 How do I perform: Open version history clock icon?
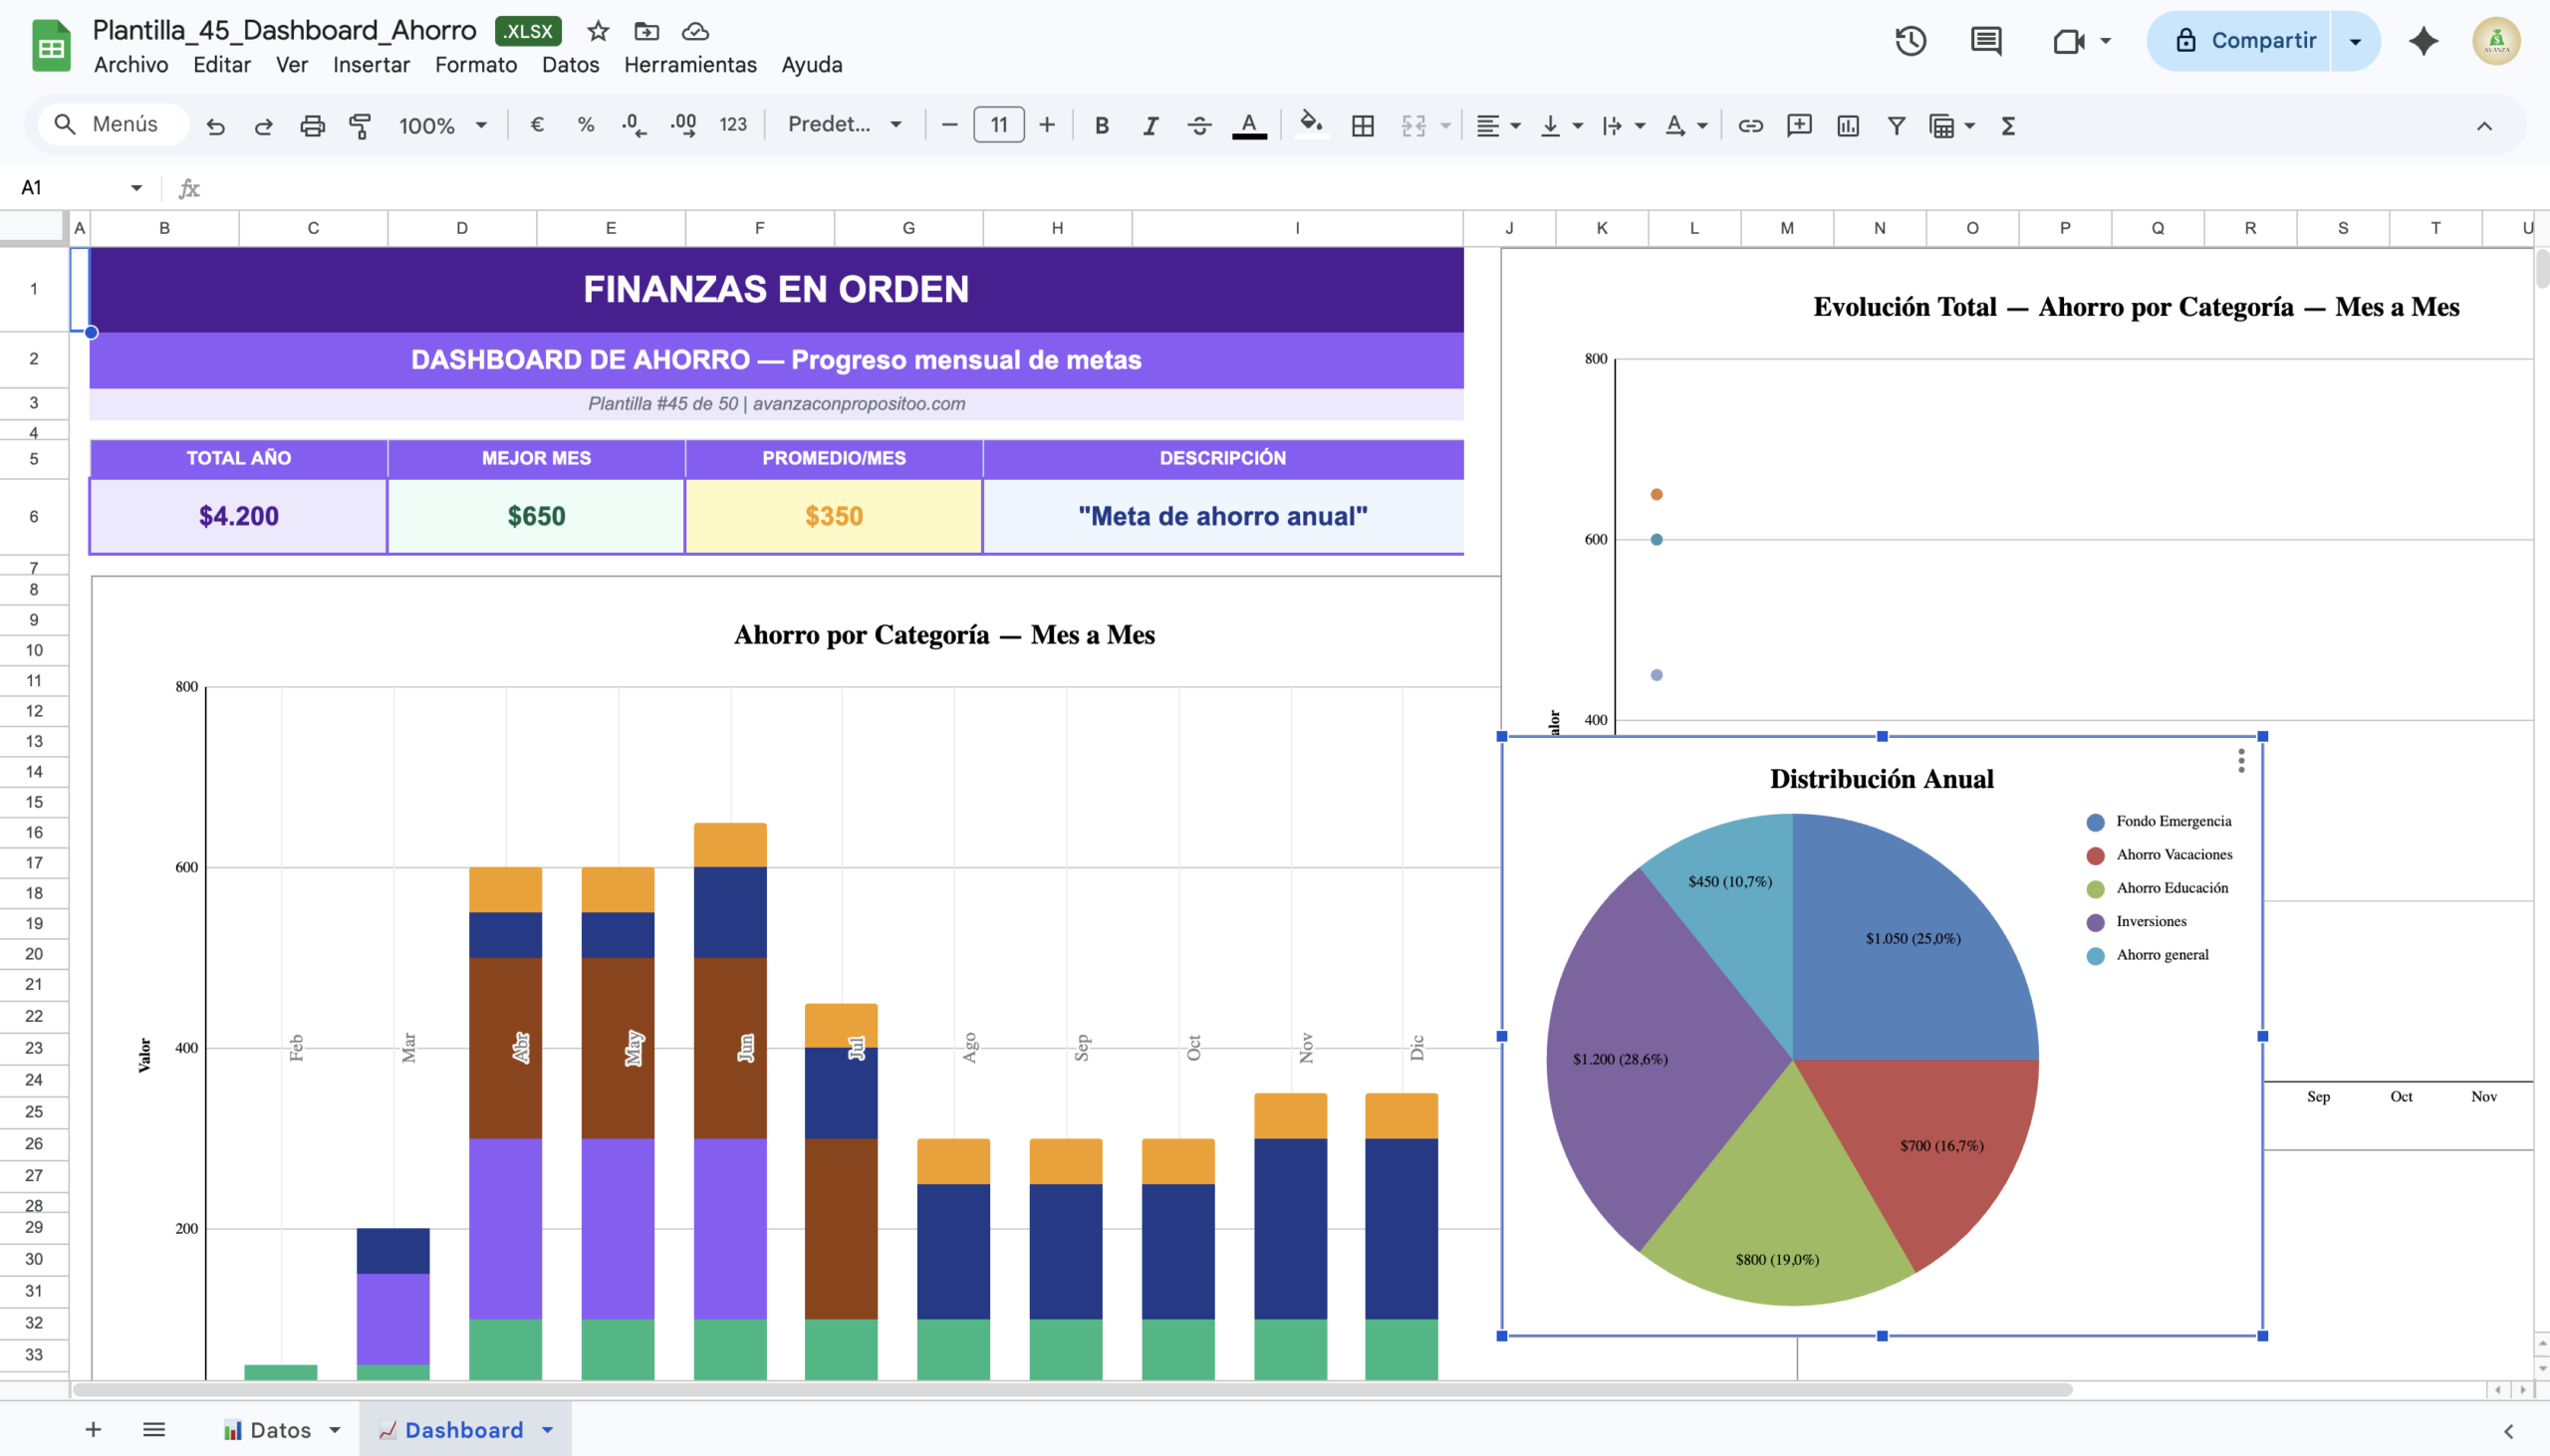tap(1910, 41)
